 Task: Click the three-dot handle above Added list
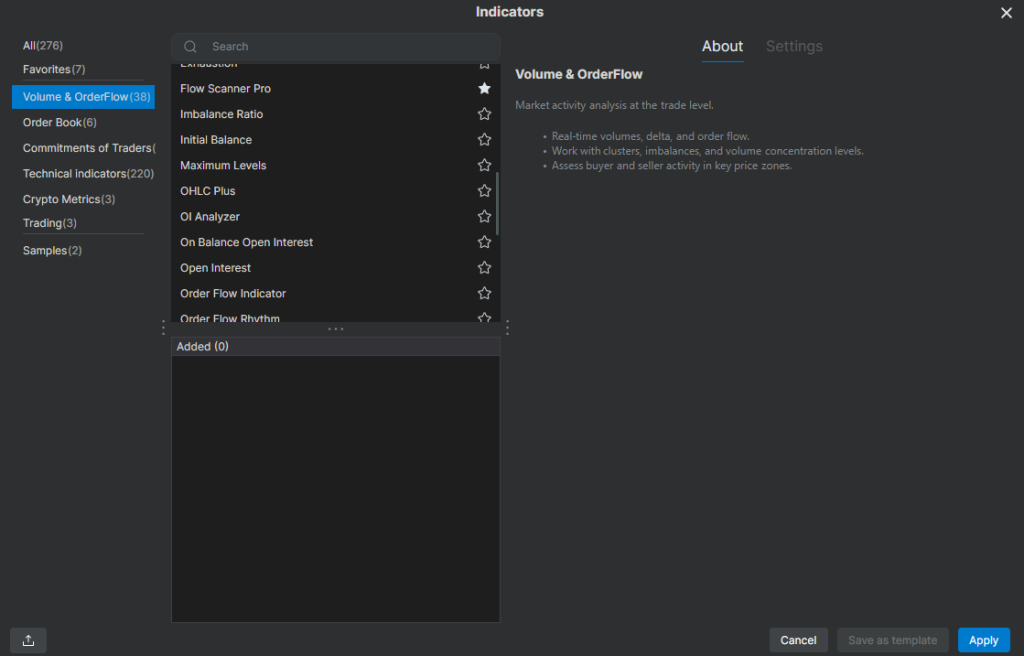336,329
